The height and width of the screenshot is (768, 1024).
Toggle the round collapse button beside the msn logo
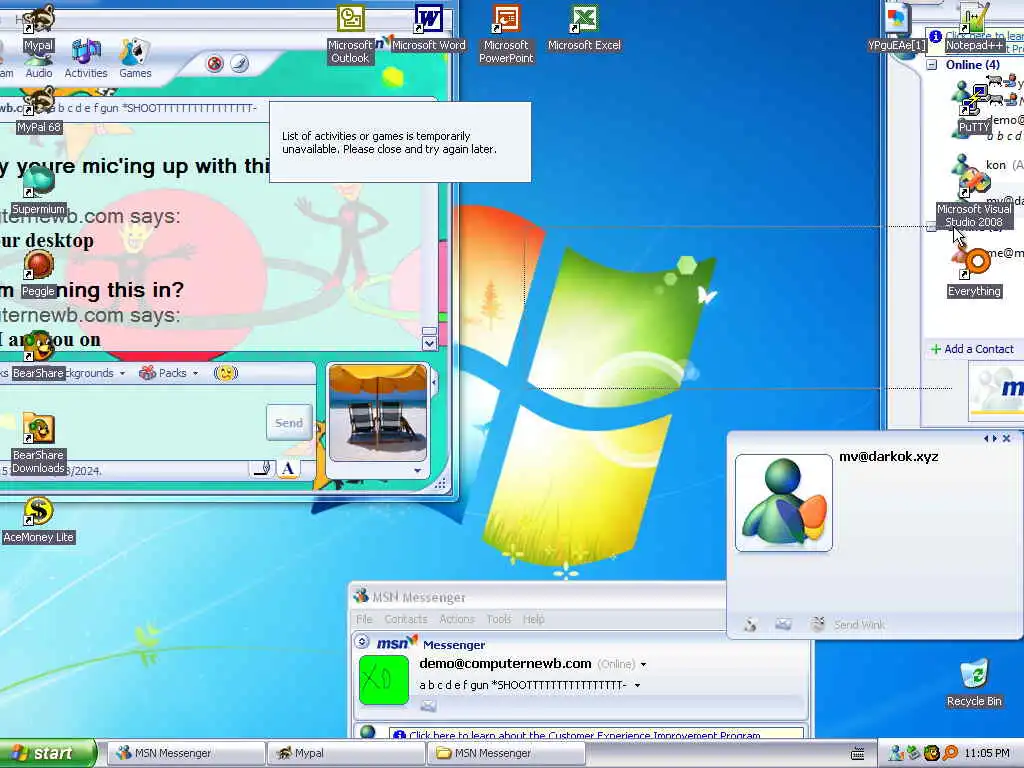pos(362,642)
